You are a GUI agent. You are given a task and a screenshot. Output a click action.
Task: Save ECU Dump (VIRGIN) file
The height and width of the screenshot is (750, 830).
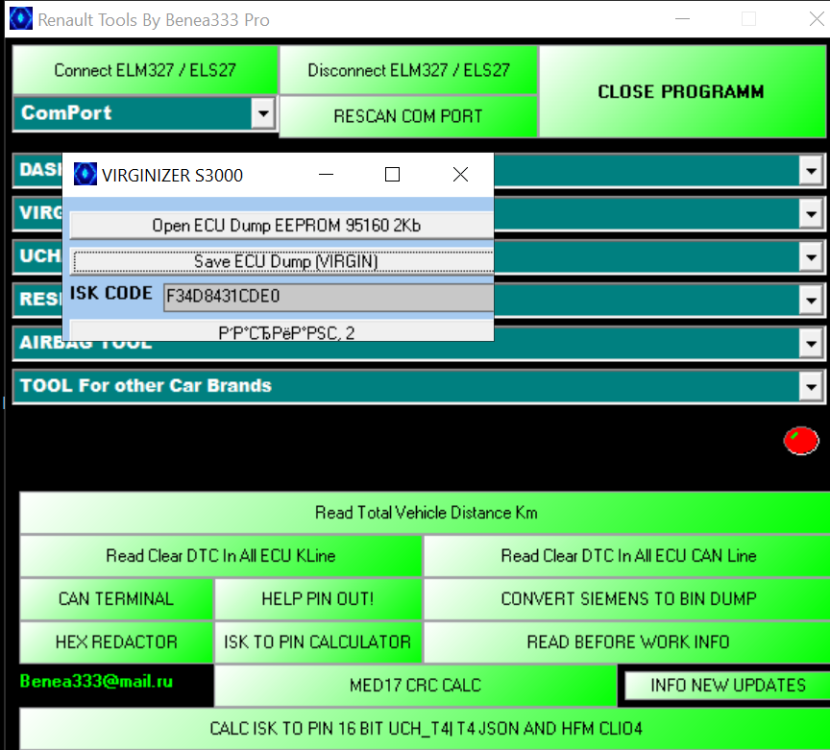point(283,261)
